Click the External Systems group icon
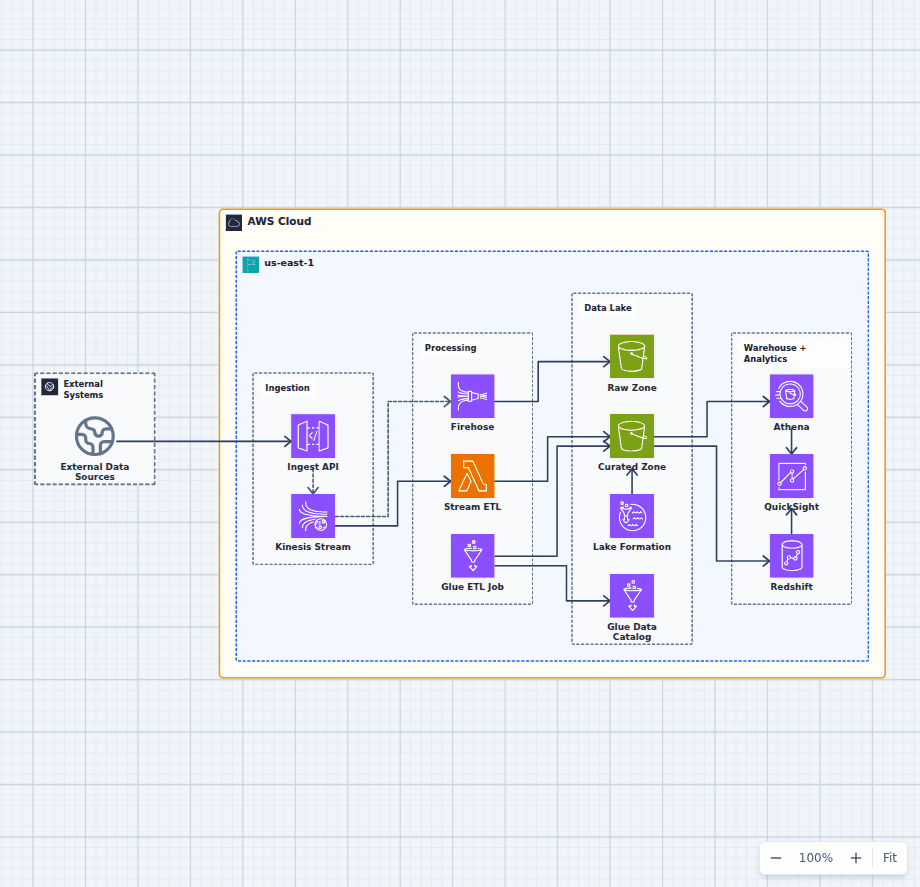The height and width of the screenshot is (887, 920). point(50,387)
